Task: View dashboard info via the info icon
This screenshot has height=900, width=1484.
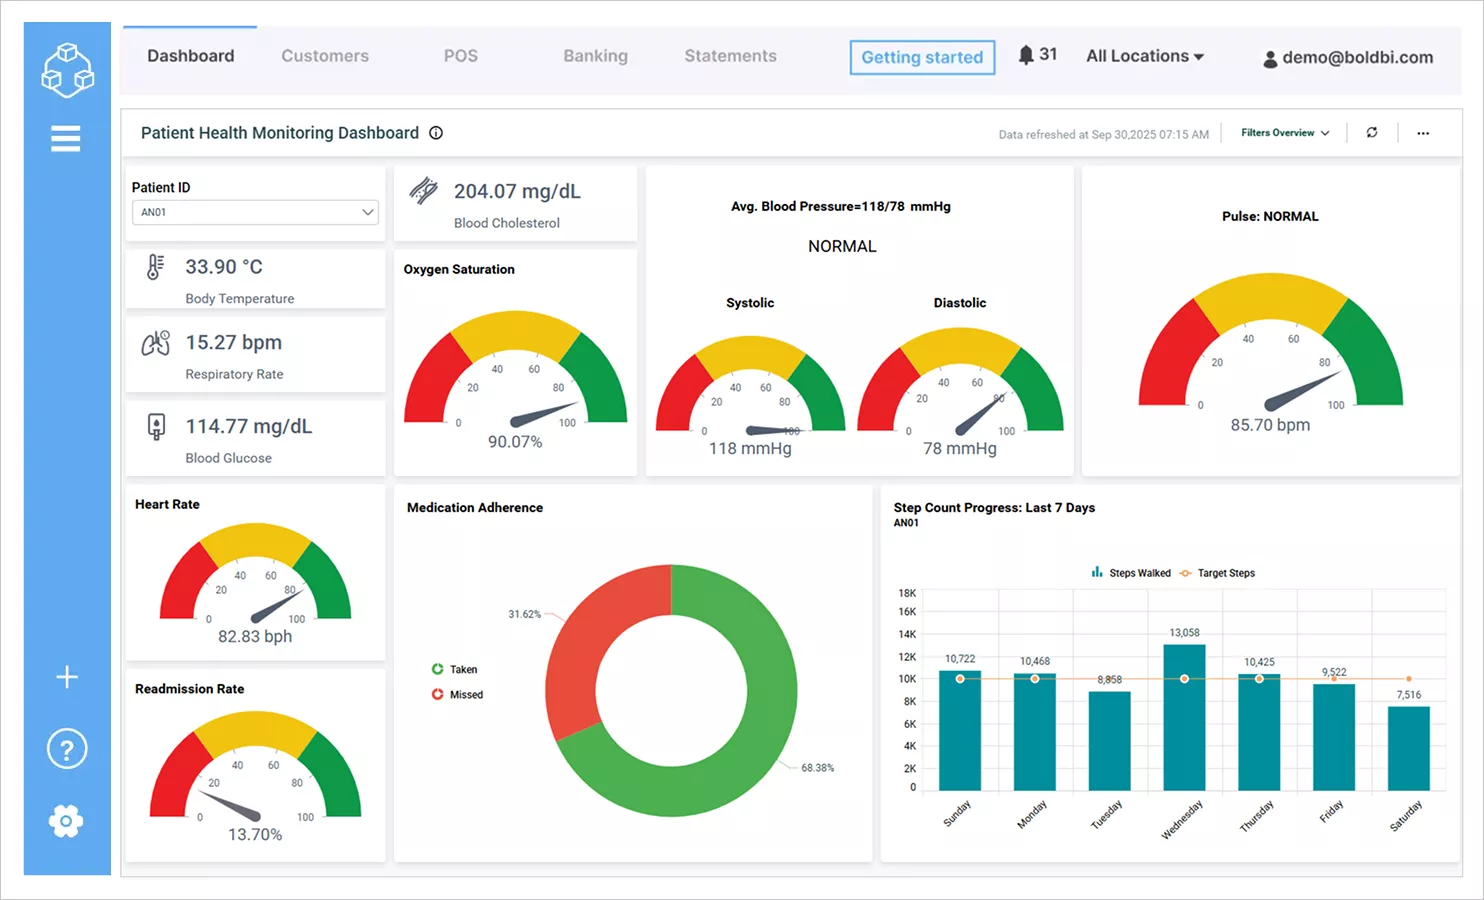Action: point(436,132)
